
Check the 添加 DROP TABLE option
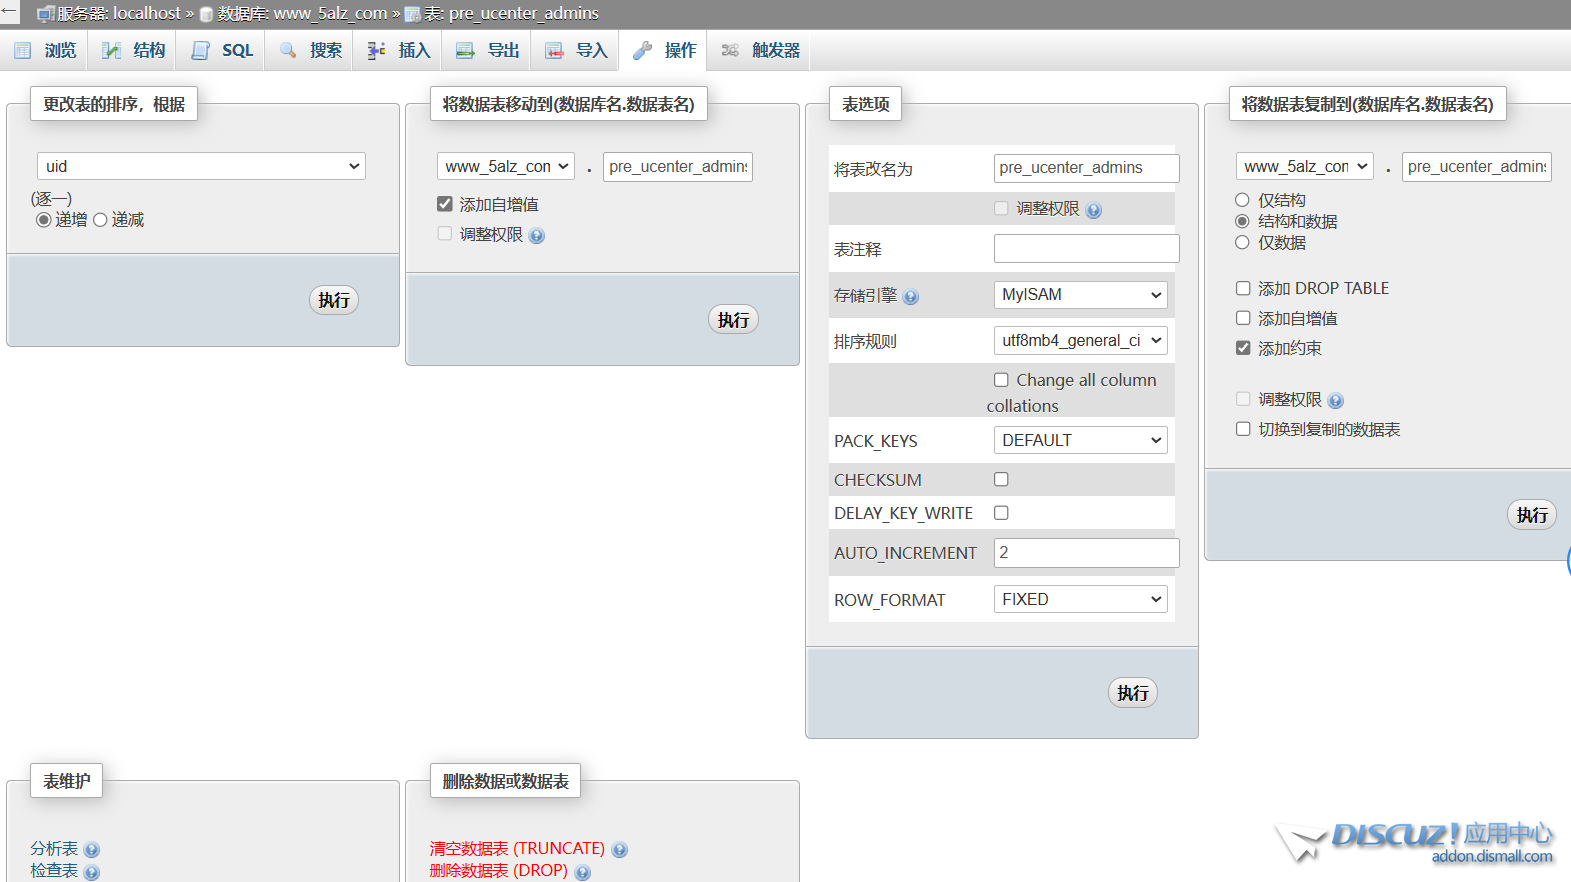[x=1243, y=288]
